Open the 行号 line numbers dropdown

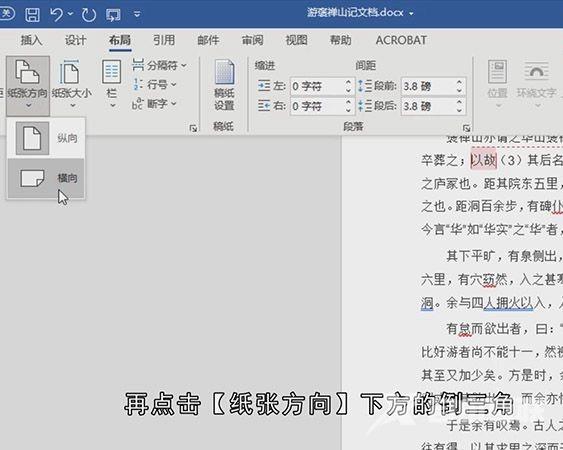pyautogui.click(x=155, y=85)
